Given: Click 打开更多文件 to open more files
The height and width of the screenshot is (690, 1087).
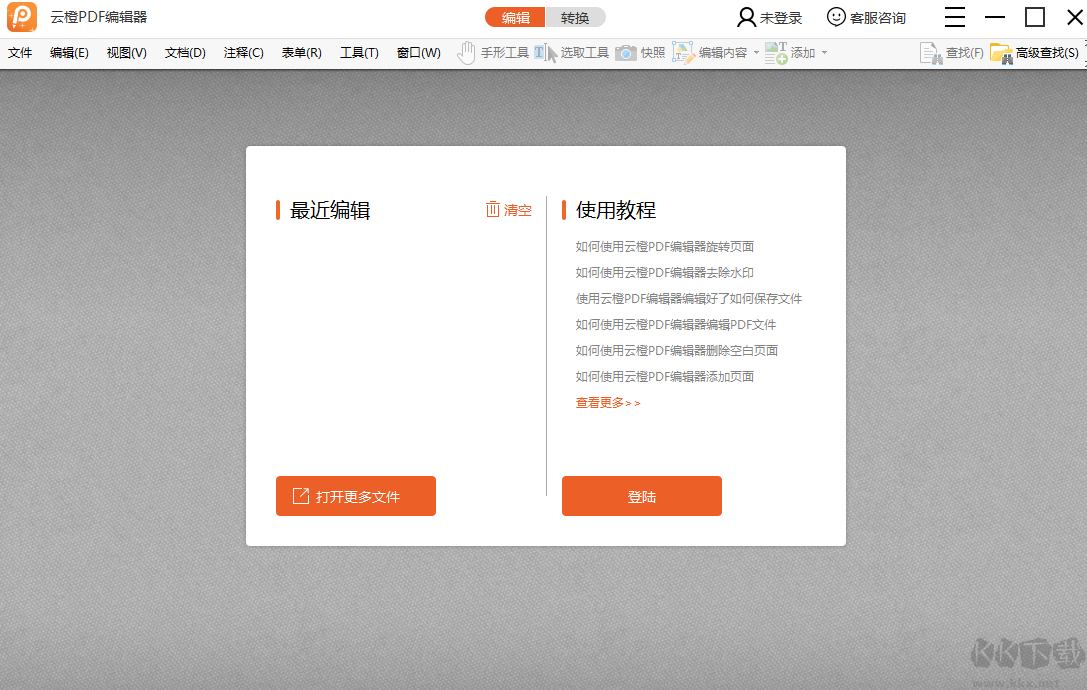Looking at the screenshot, I should pyautogui.click(x=355, y=495).
